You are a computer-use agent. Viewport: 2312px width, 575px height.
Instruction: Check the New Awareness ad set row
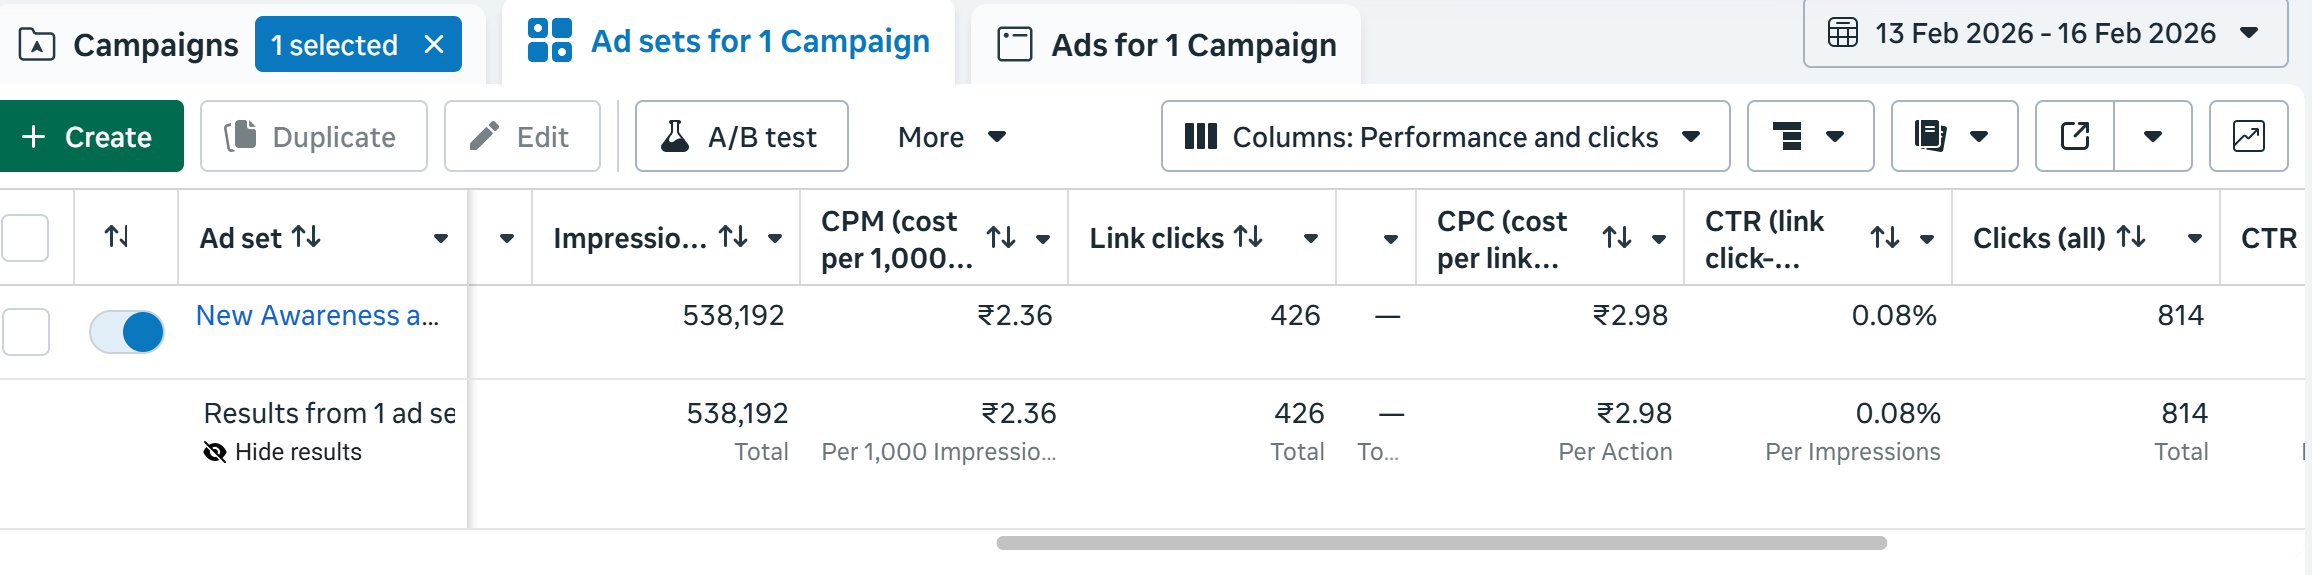(25, 332)
